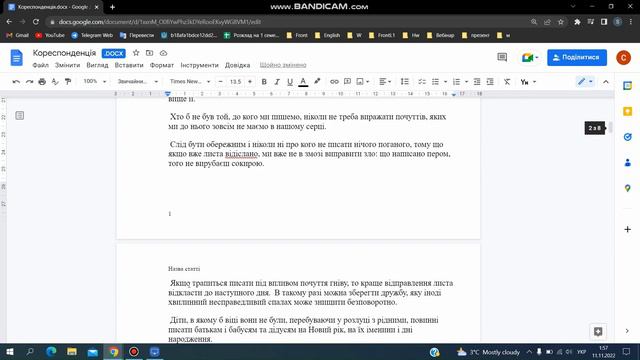Open the input tools language dropdown

click(528, 82)
